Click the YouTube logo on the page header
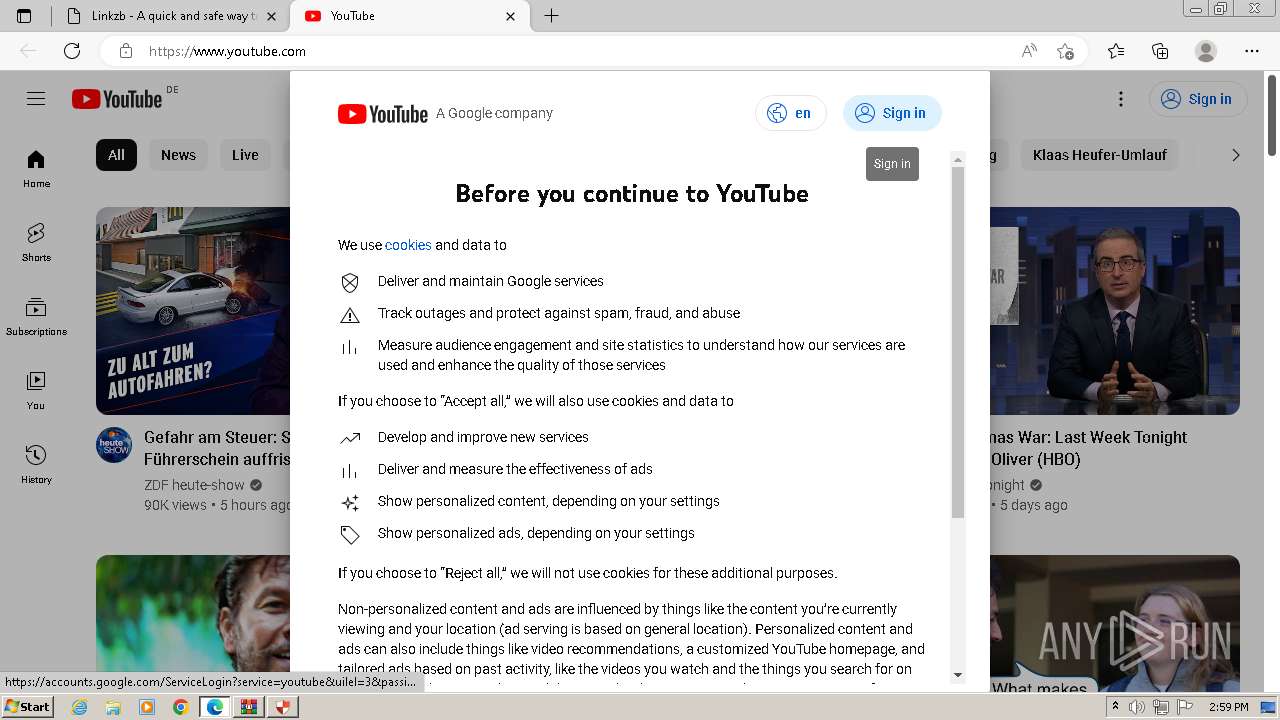Image resolution: width=1280 pixels, height=720 pixels. click(117, 99)
